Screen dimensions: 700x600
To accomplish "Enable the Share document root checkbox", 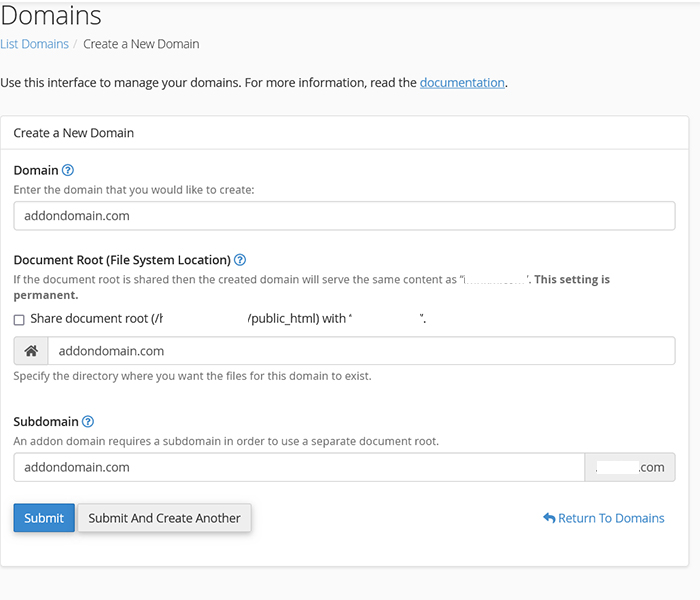I will tap(19, 319).
